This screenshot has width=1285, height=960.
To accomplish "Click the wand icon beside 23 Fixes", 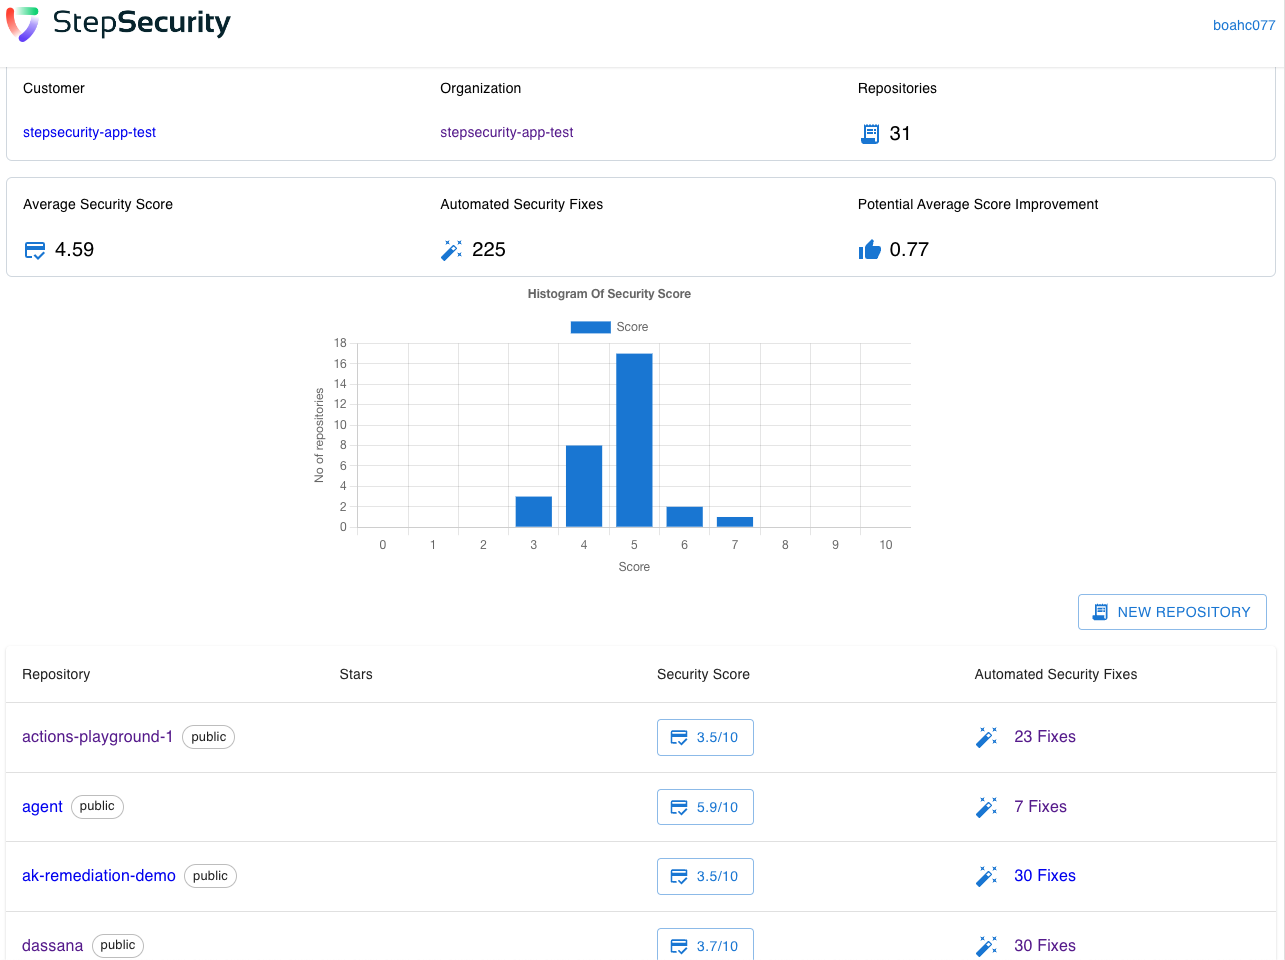I will pos(986,737).
